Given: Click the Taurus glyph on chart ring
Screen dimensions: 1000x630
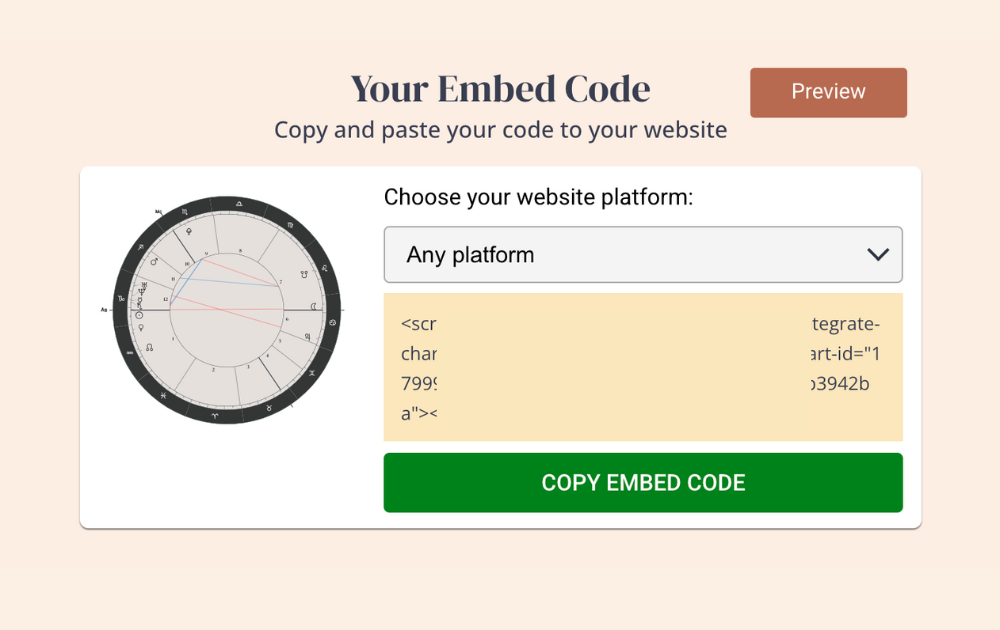Looking at the screenshot, I should coord(269,407).
